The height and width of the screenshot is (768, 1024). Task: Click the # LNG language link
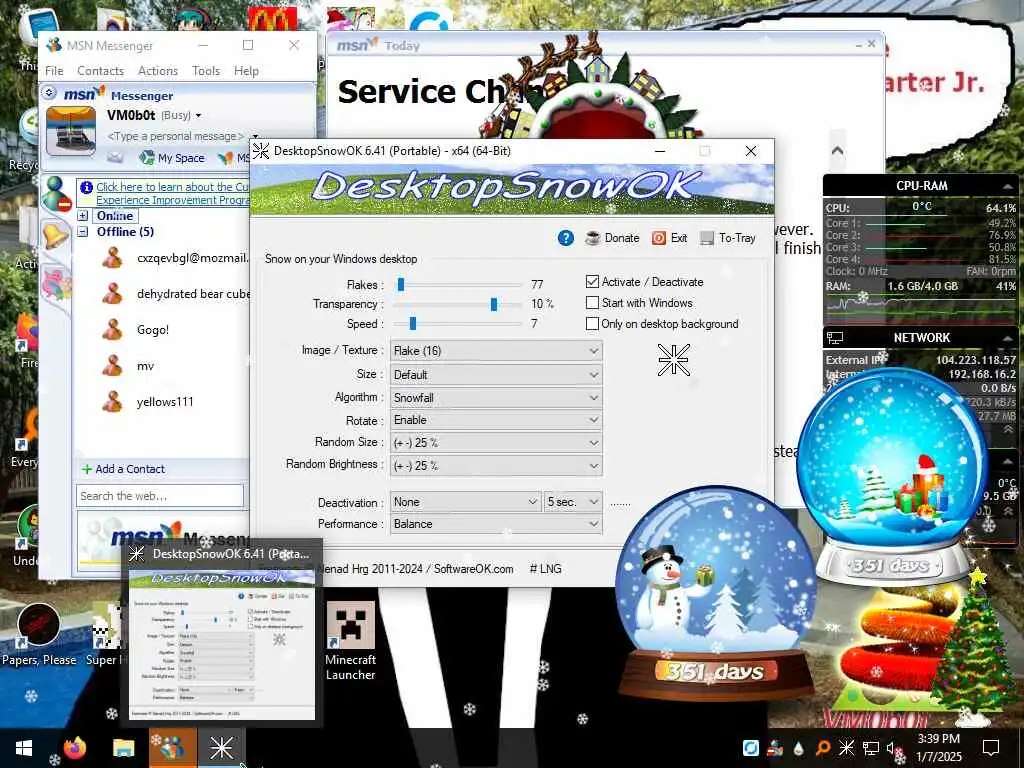point(545,569)
